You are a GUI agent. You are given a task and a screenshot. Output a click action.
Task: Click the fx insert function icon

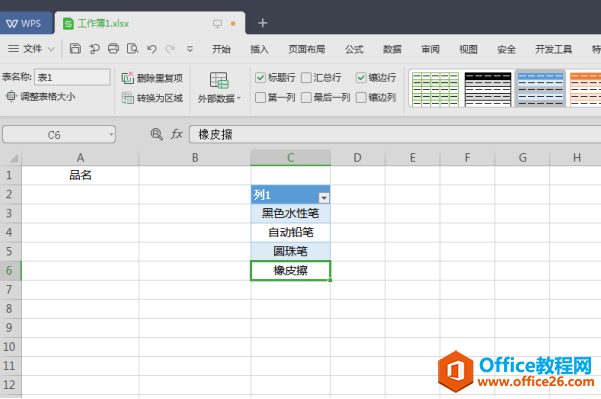(x=176, y=134)
